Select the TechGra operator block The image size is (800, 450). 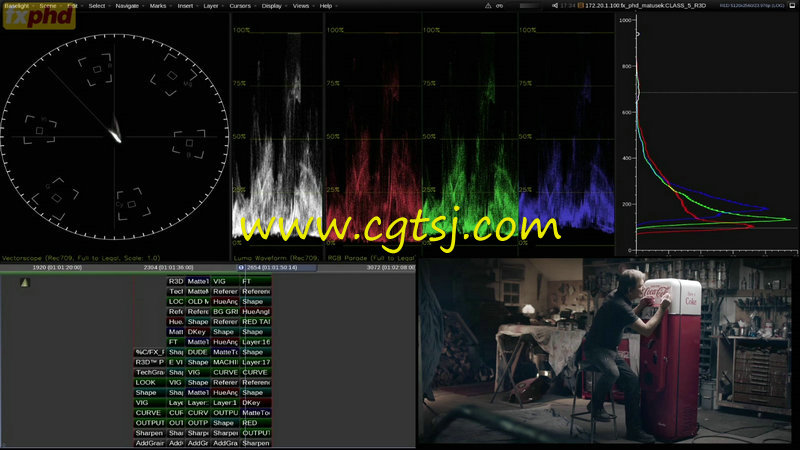(150, 372)
